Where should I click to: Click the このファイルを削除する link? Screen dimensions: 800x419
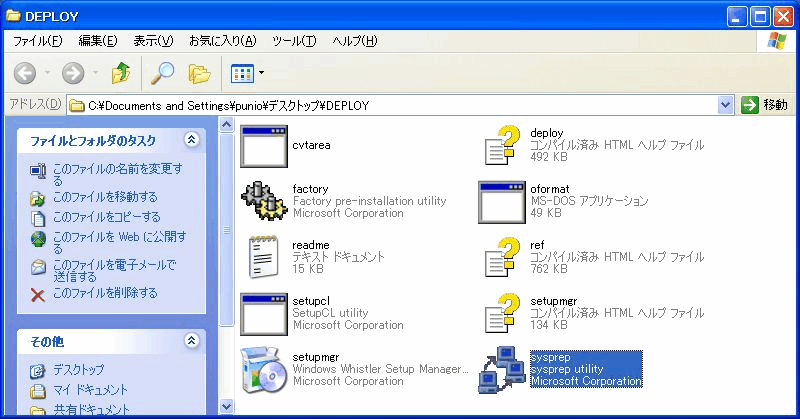105,293
